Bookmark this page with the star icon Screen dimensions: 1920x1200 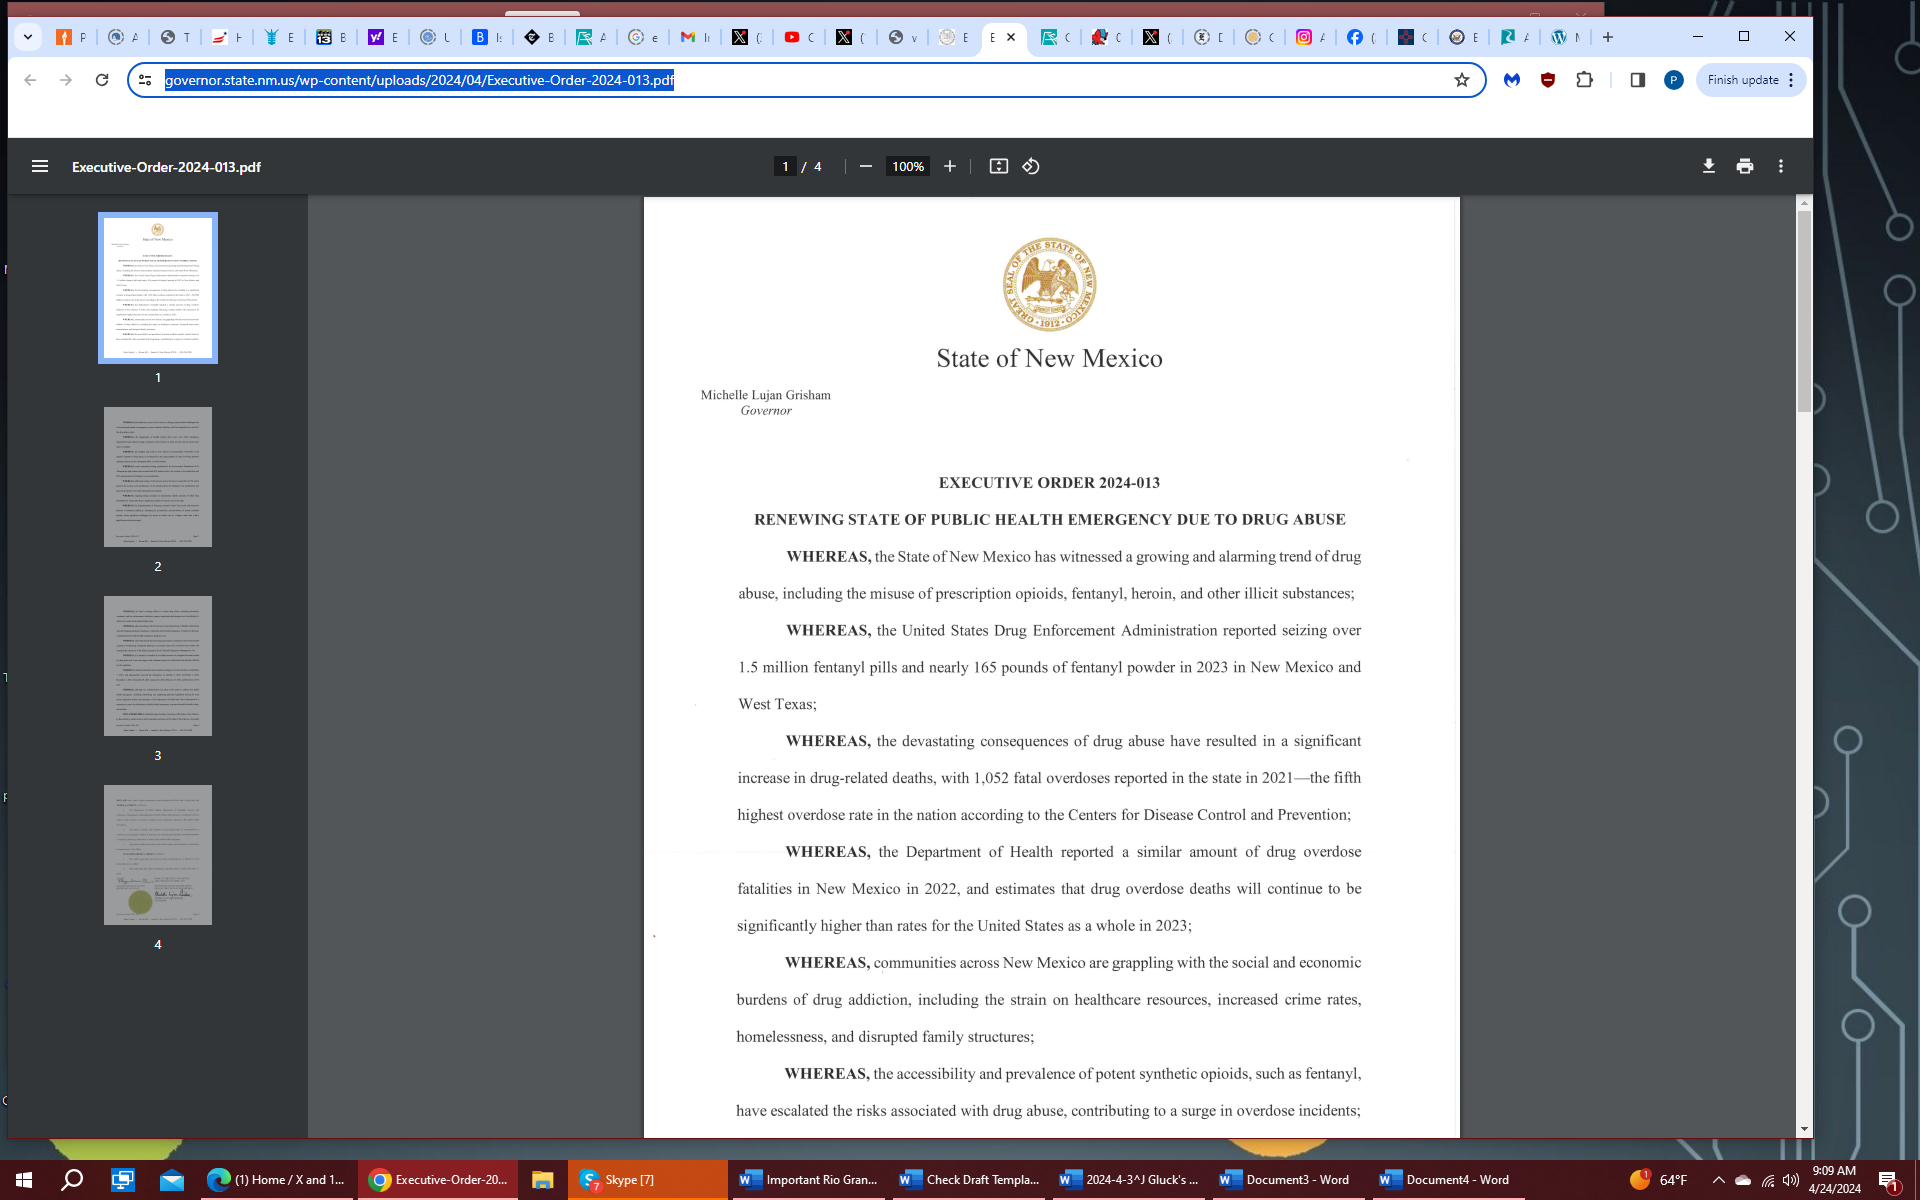click(x=1461, y=80)
